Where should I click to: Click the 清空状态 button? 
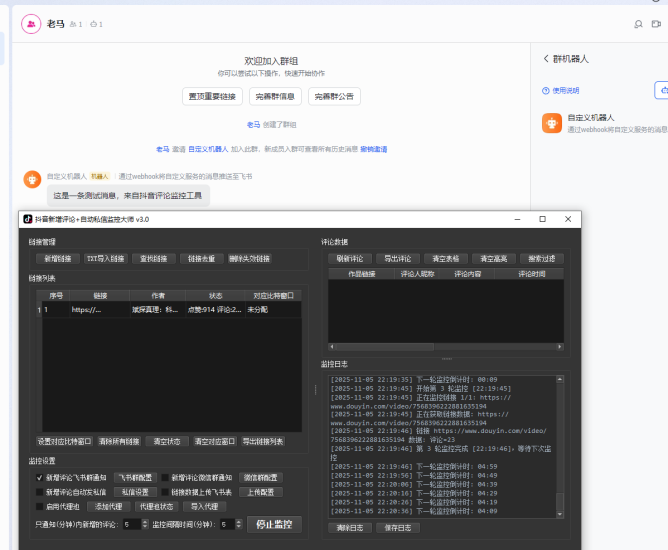pyautogui.click(x=167, y=441)
